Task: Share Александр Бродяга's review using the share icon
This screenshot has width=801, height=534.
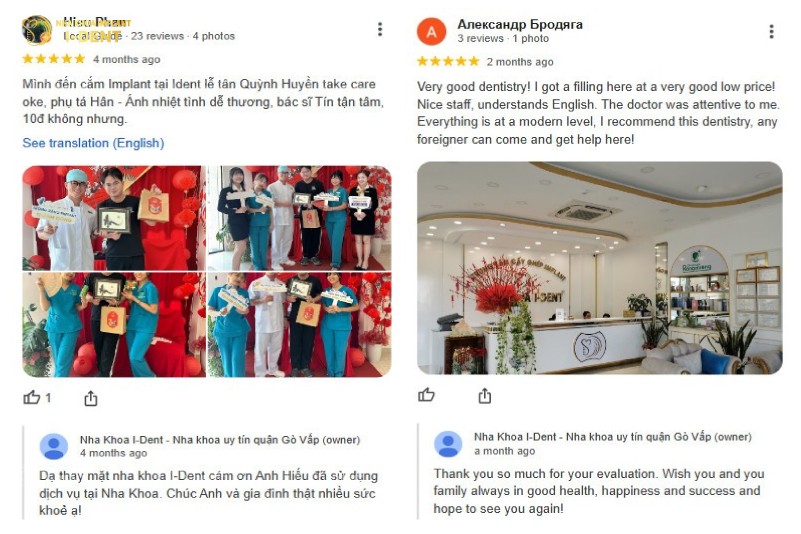Action: [x=485, y=395]
